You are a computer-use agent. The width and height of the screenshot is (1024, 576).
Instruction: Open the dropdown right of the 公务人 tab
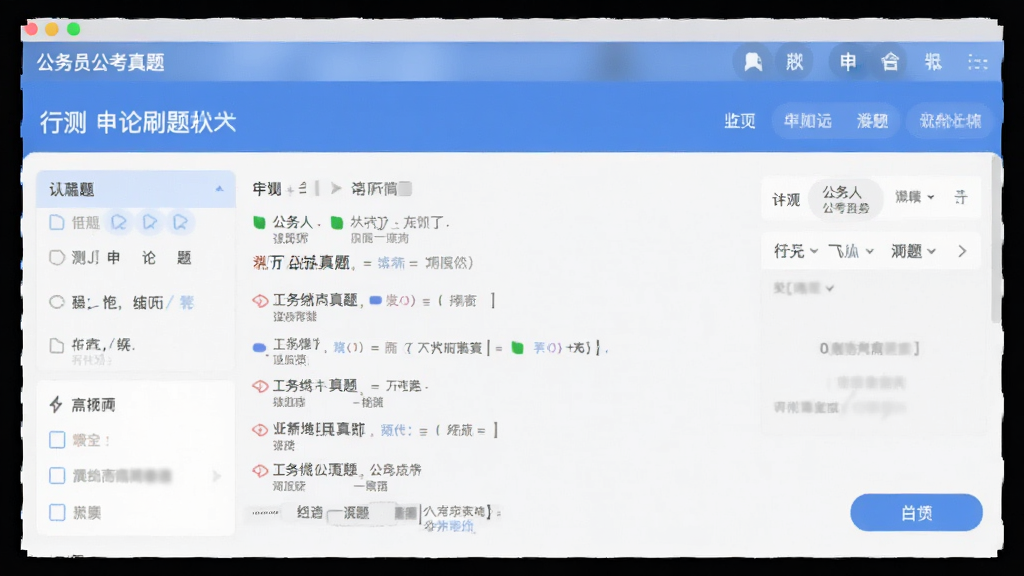914,197
